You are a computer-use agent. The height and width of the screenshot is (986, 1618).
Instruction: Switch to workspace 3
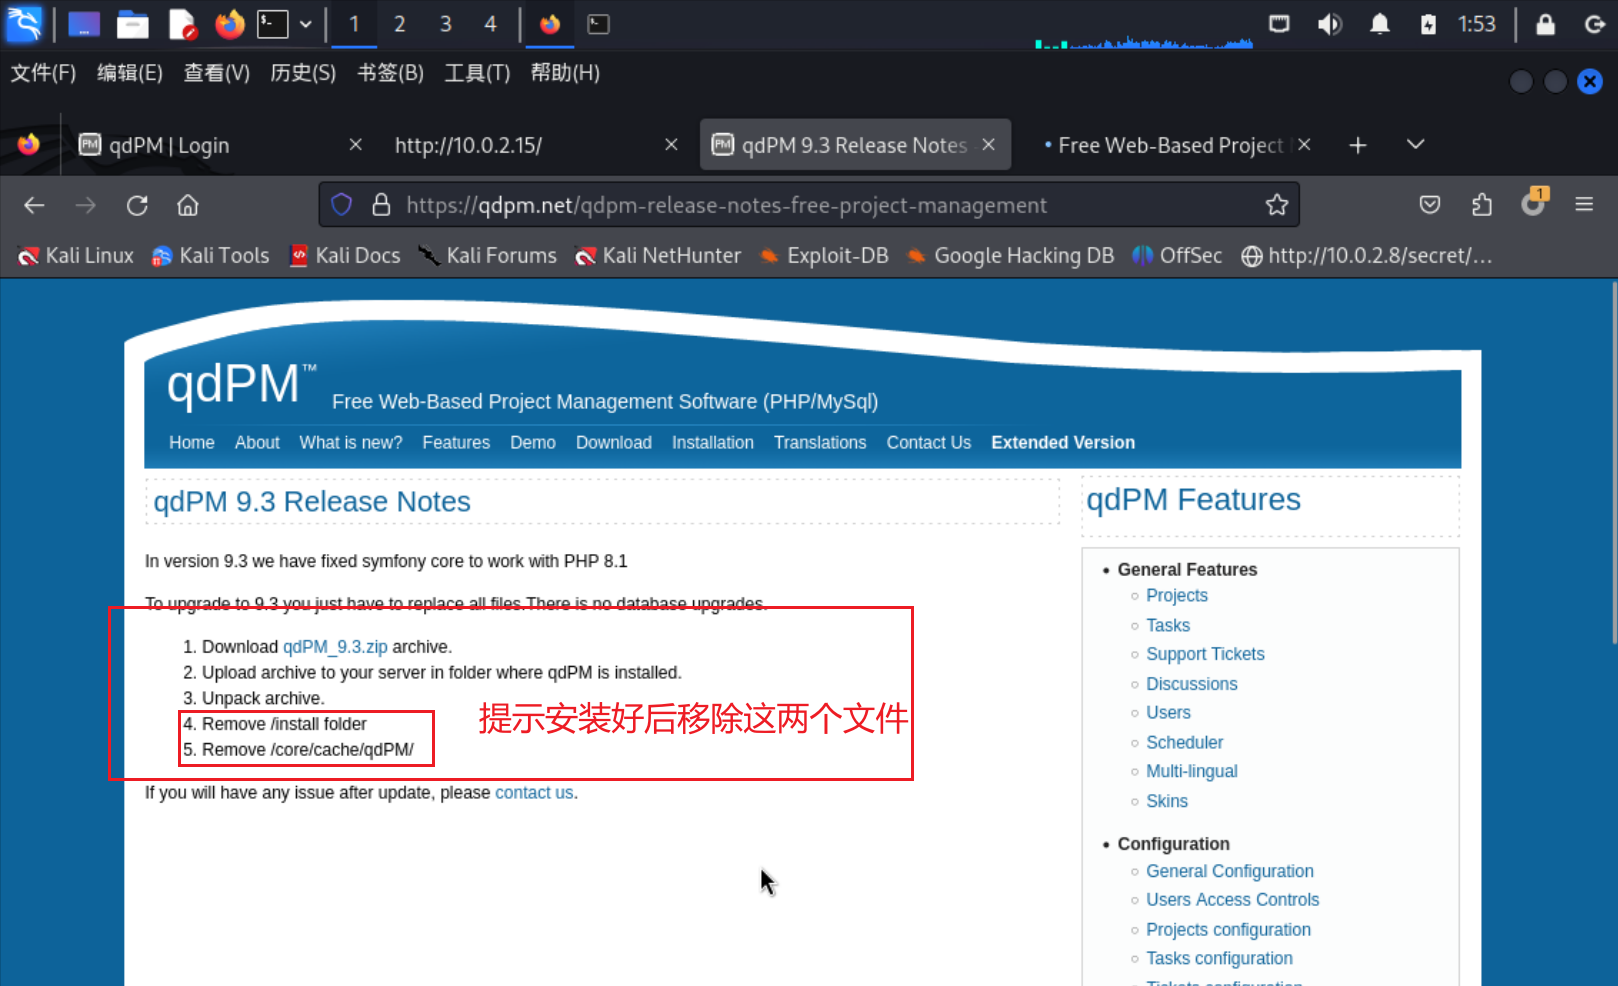445,24
